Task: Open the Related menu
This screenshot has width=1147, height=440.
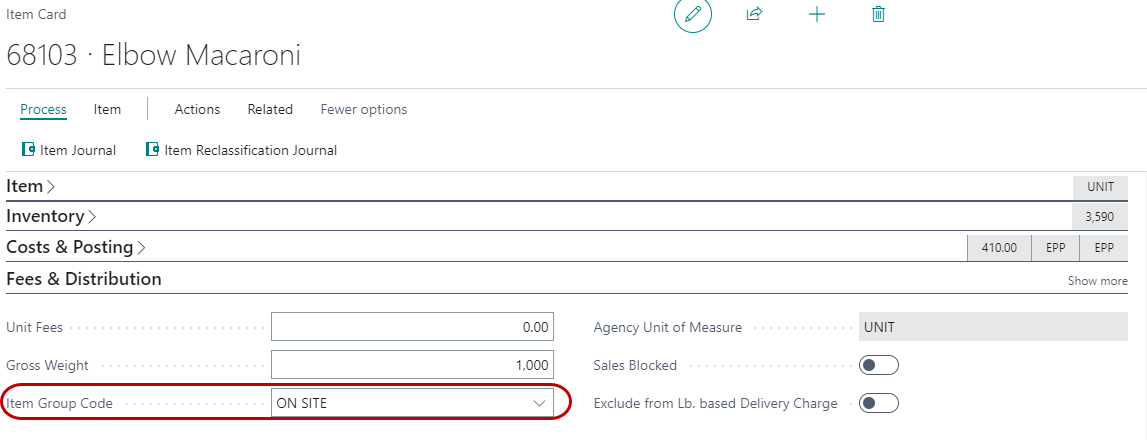Action: [270, 109]
